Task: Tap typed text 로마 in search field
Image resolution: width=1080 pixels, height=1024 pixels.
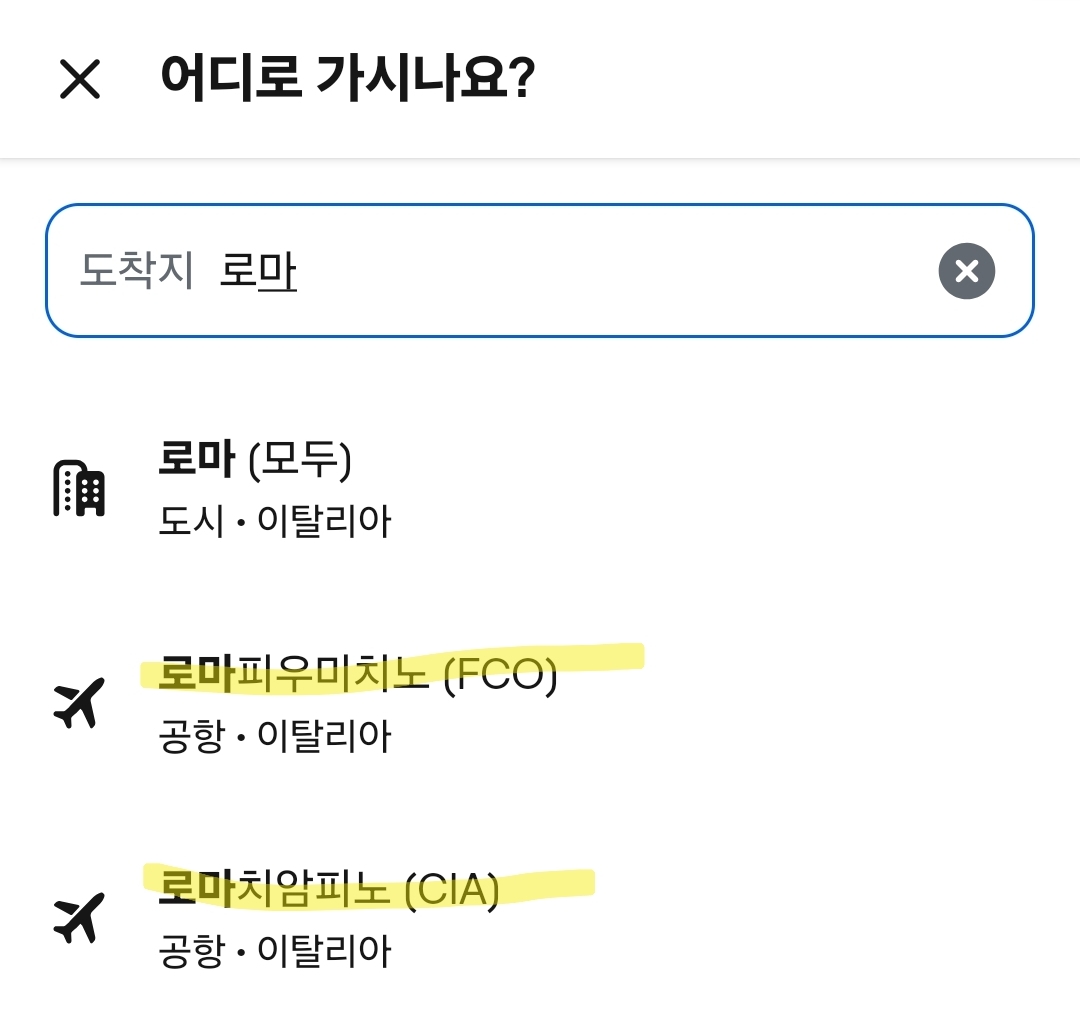Action: (x=258, y=272)
